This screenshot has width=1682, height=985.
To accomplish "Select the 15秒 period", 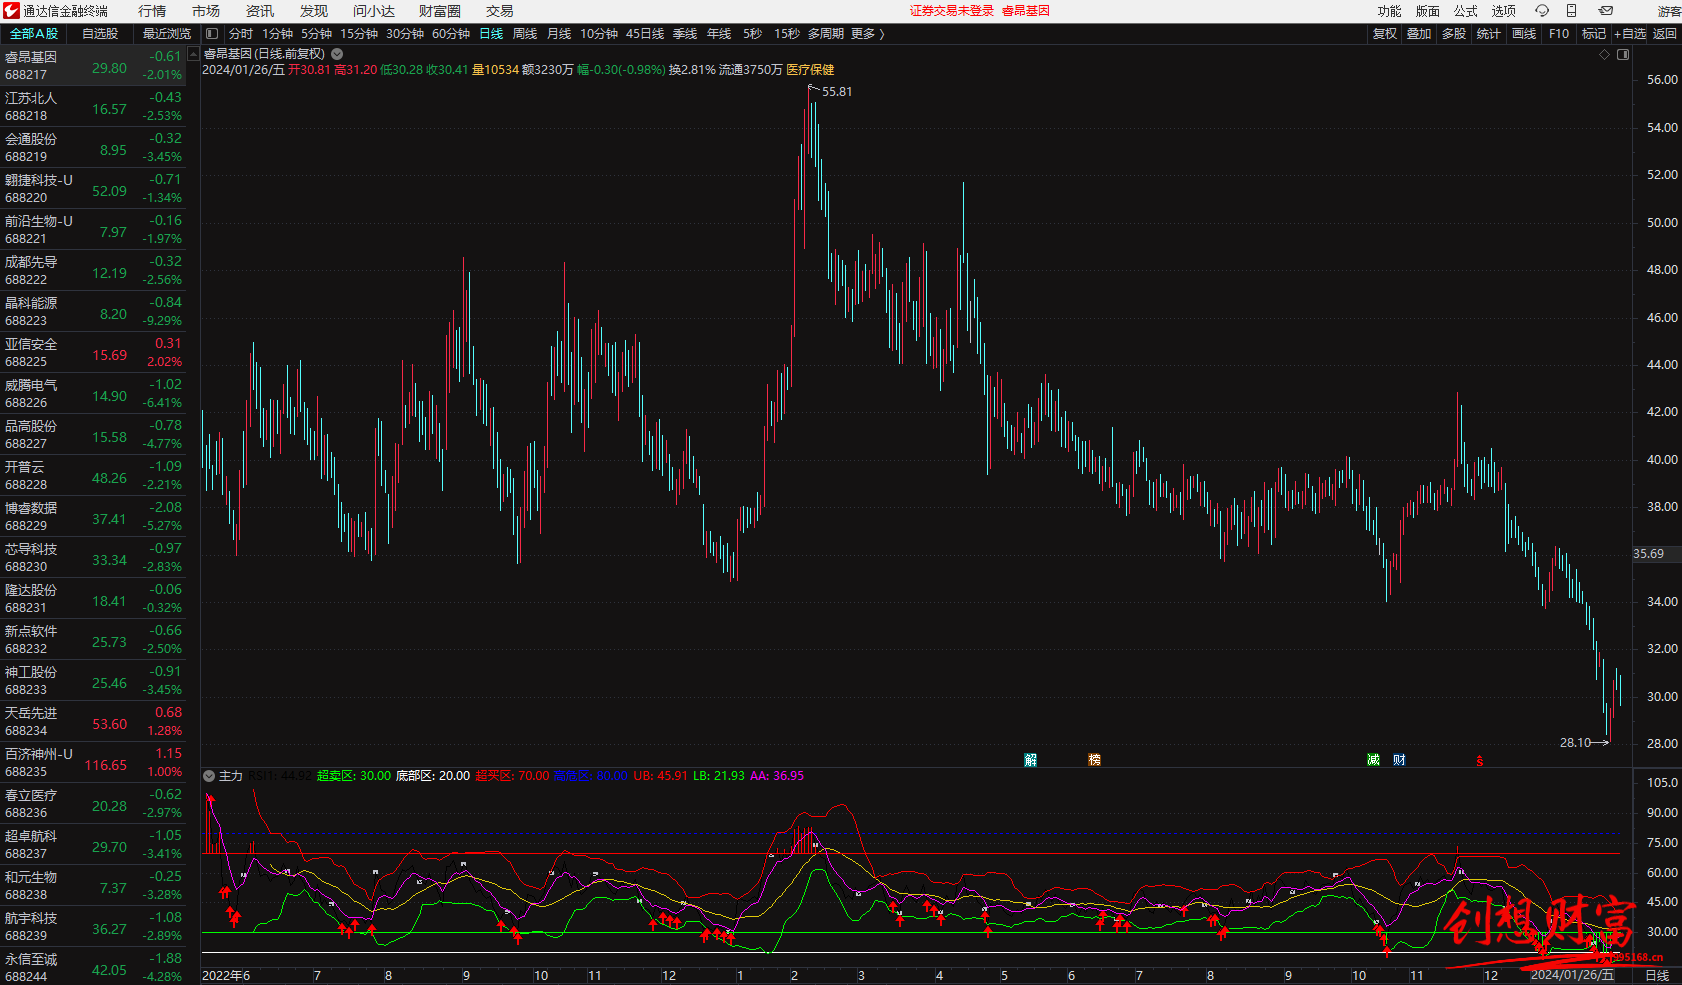I will [x=787, y=34].
